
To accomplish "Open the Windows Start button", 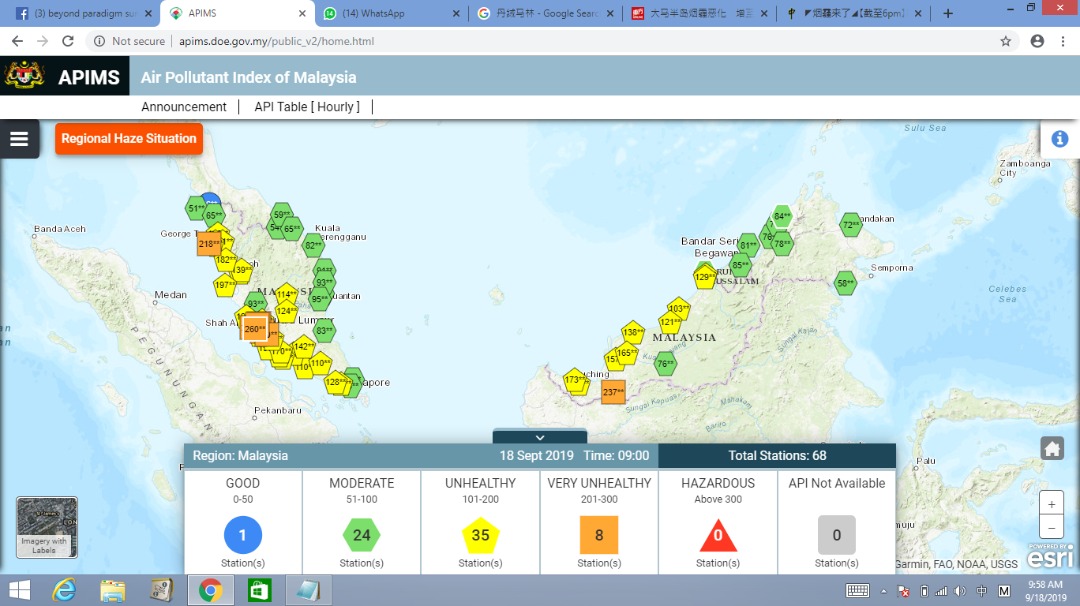I will [19, 591].
